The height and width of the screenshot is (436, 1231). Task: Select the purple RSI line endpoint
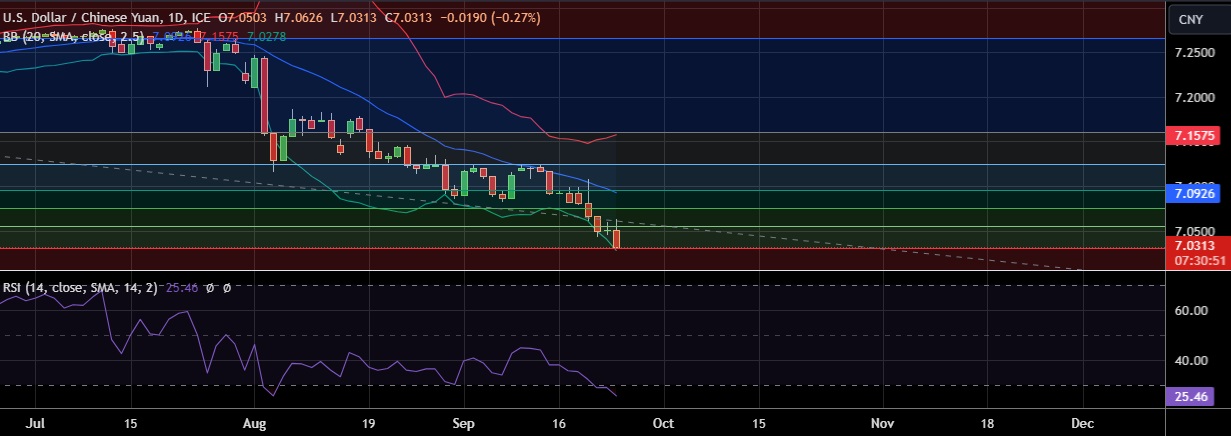pyautogui.click(x=617, y=396)
